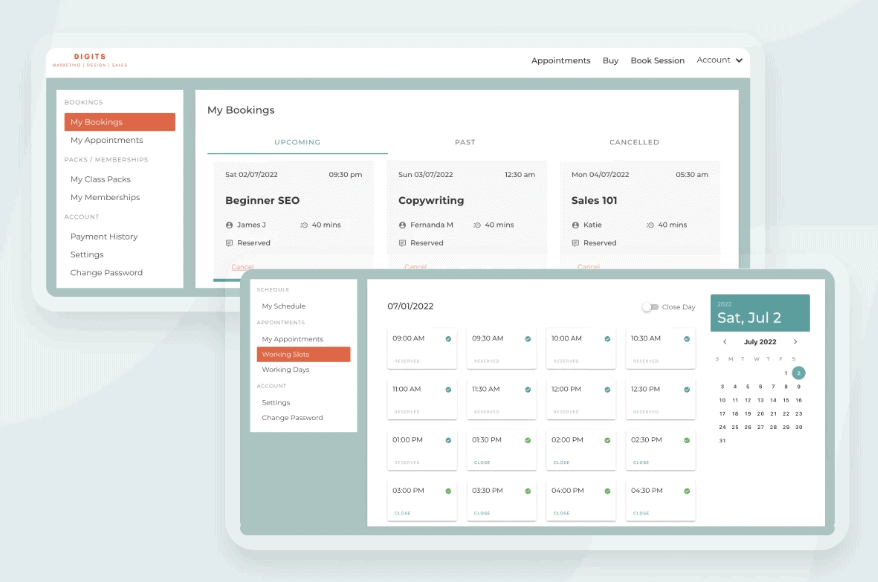Click the check icon on the 12:30 PM slot

click(x=687, y=390)
